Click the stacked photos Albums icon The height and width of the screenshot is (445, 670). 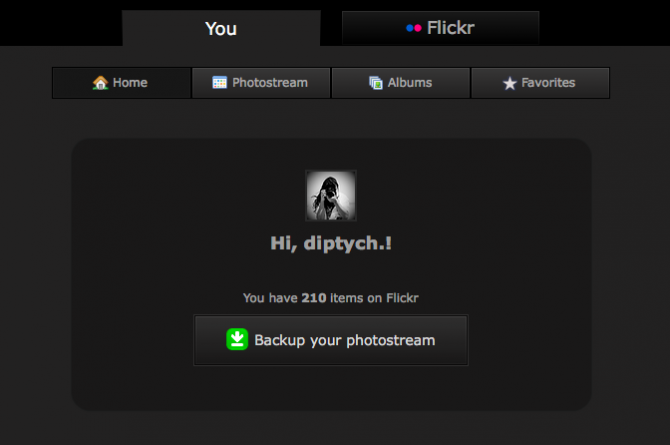tap(376, 83)
